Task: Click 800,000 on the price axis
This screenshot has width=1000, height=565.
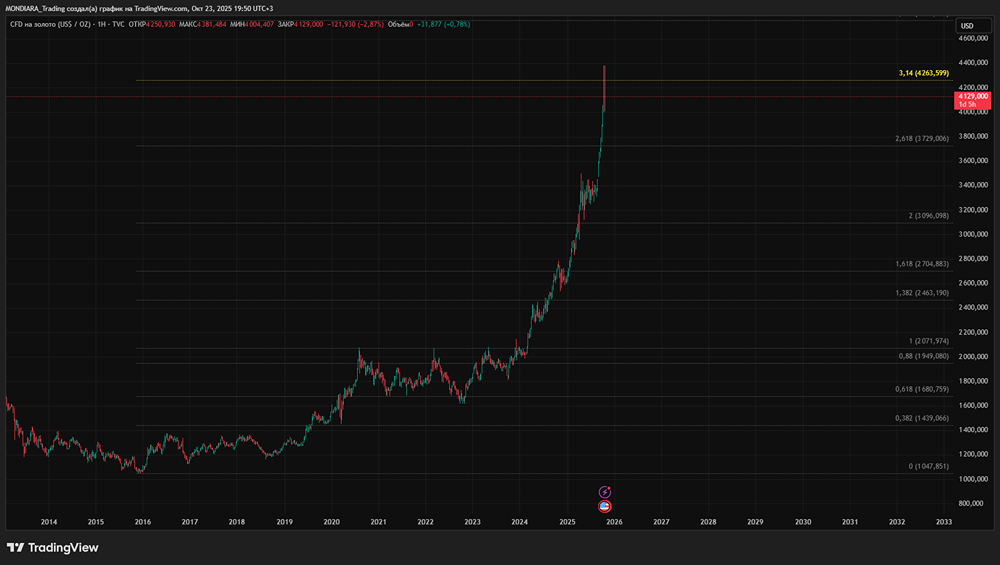Action: pos(973,503)
